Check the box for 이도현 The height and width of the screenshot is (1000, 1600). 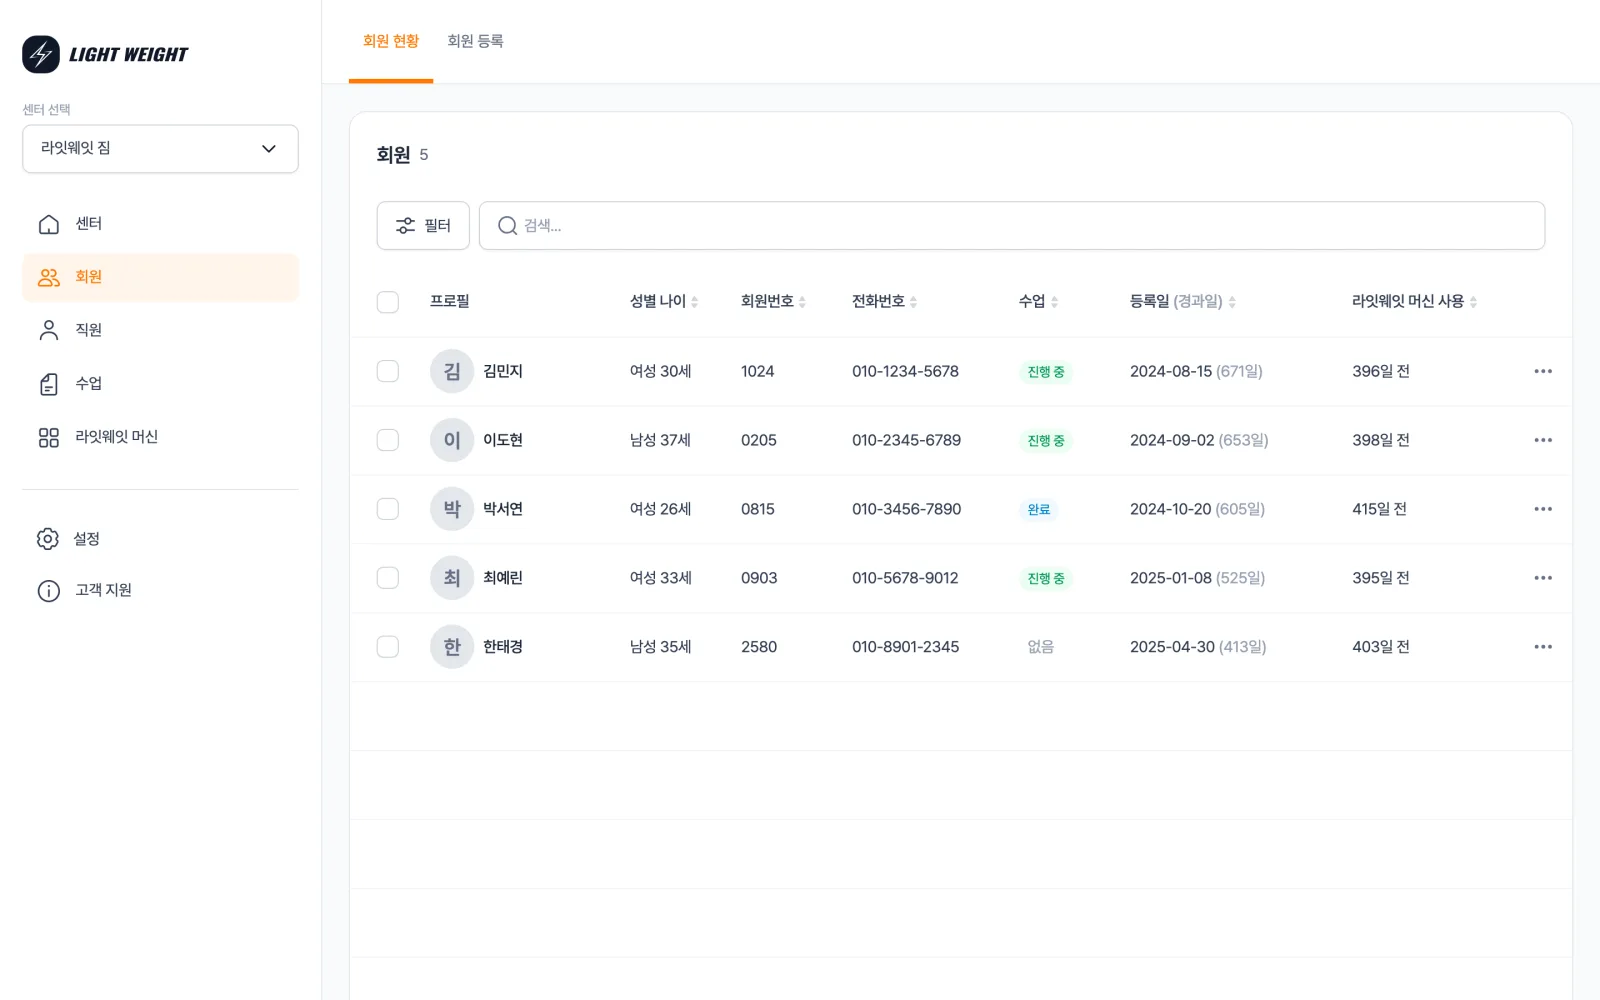[388, 440]
